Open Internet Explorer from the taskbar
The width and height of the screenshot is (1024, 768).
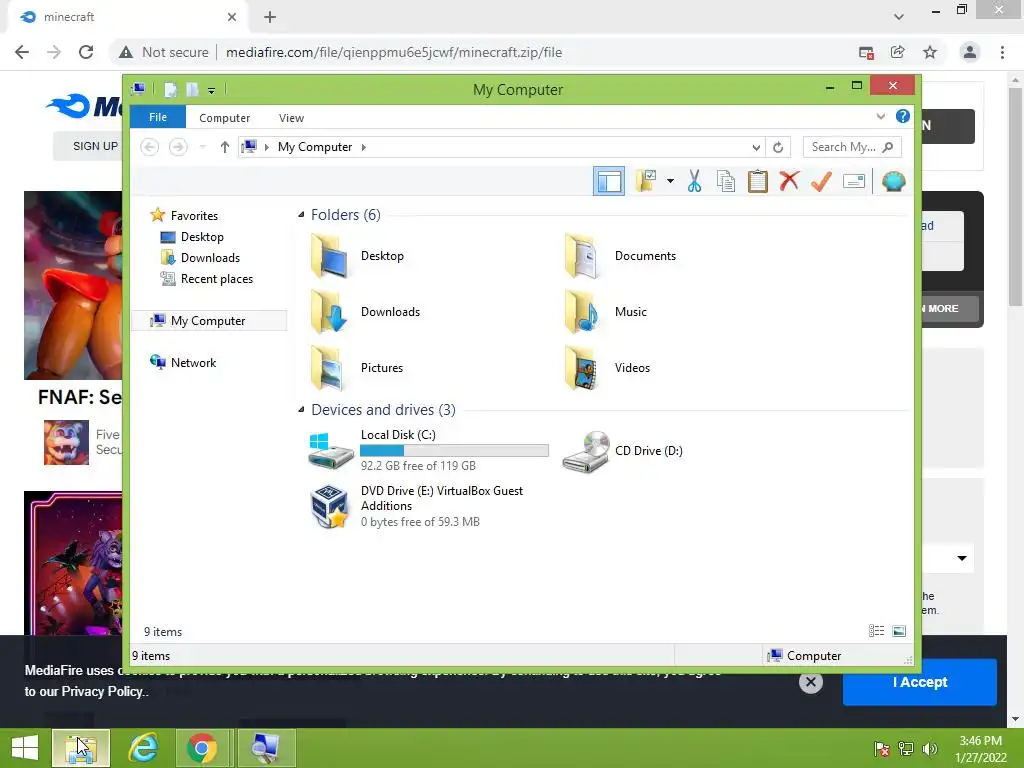(143, 748)
